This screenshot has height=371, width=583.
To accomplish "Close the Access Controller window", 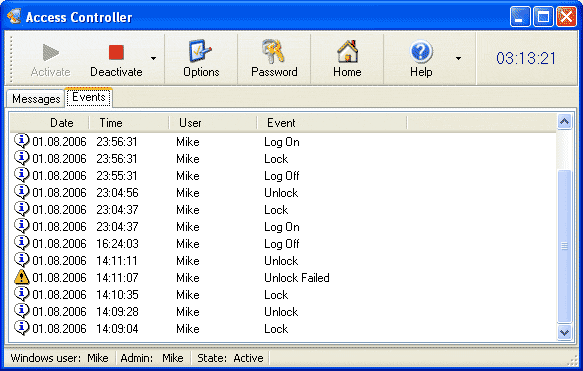I will coord(566,16).
